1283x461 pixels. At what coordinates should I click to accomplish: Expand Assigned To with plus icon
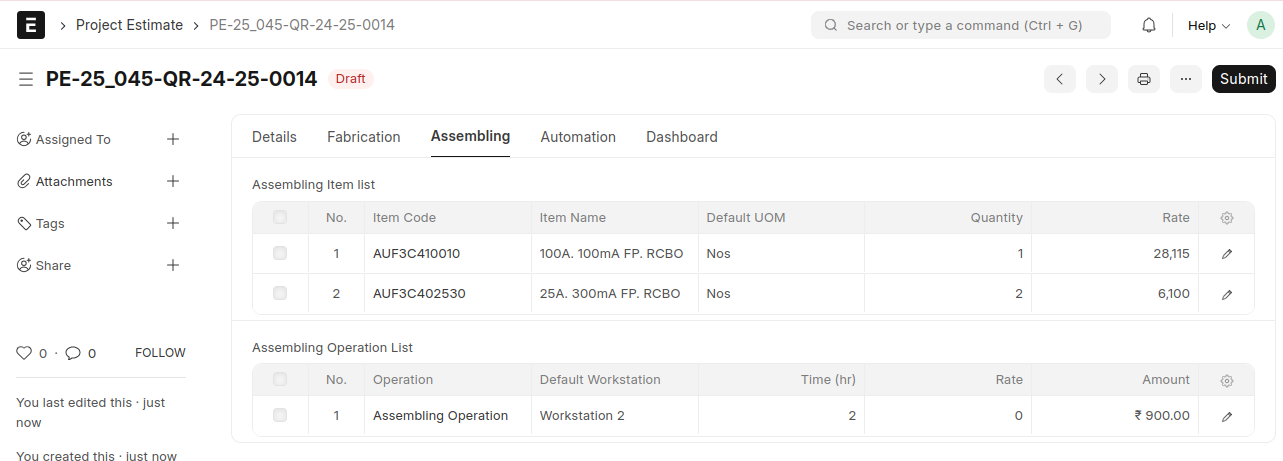click(173, 140)
